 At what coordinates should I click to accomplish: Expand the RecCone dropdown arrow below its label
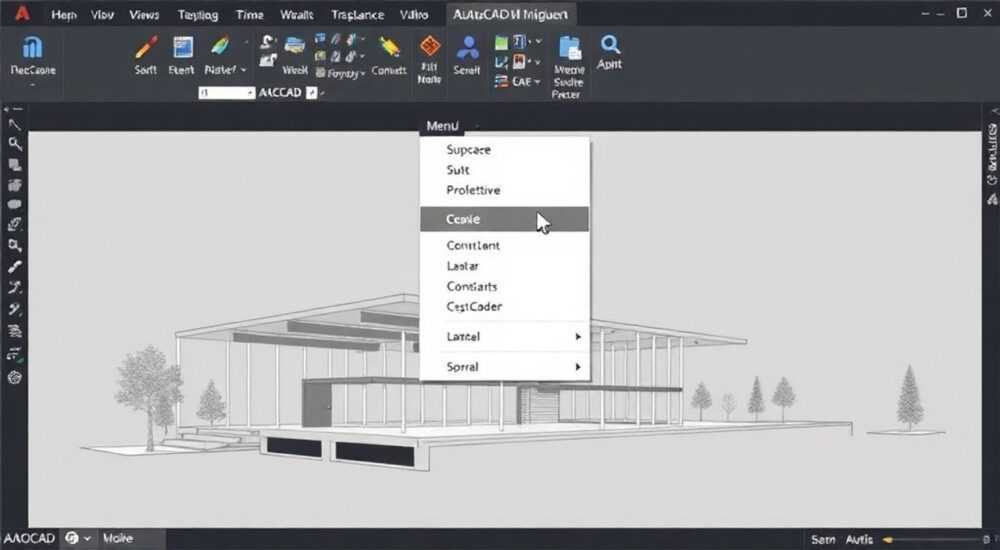[x=32, y=84]
